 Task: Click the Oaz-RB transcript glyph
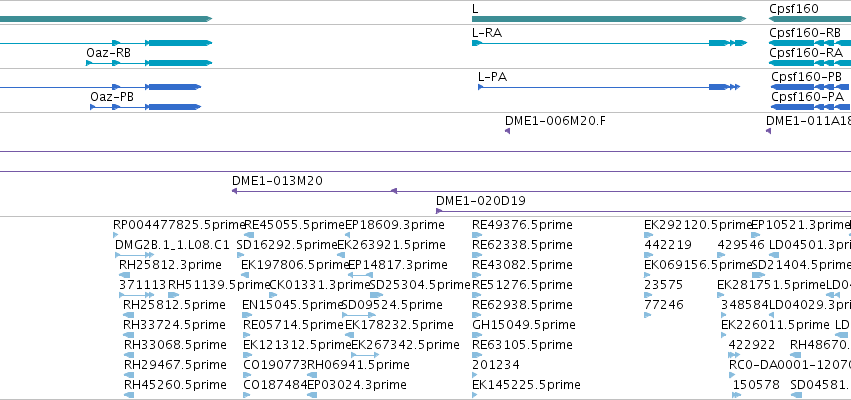pos(149,63)
